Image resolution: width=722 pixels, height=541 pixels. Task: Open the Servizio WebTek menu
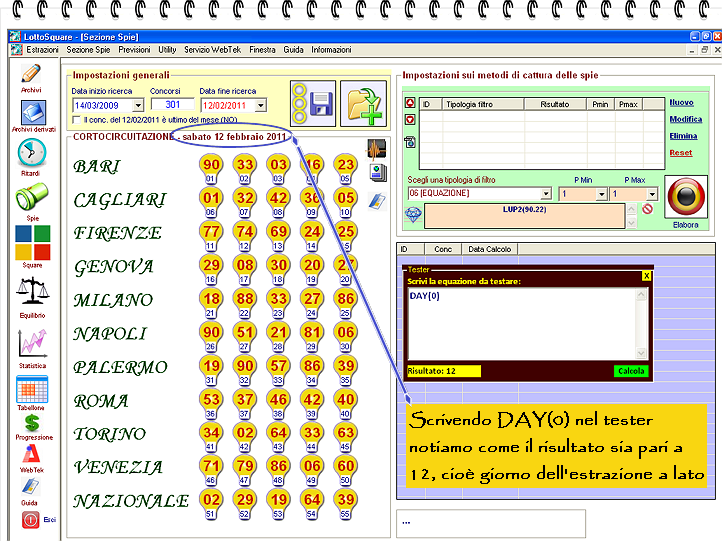(212, 49)
